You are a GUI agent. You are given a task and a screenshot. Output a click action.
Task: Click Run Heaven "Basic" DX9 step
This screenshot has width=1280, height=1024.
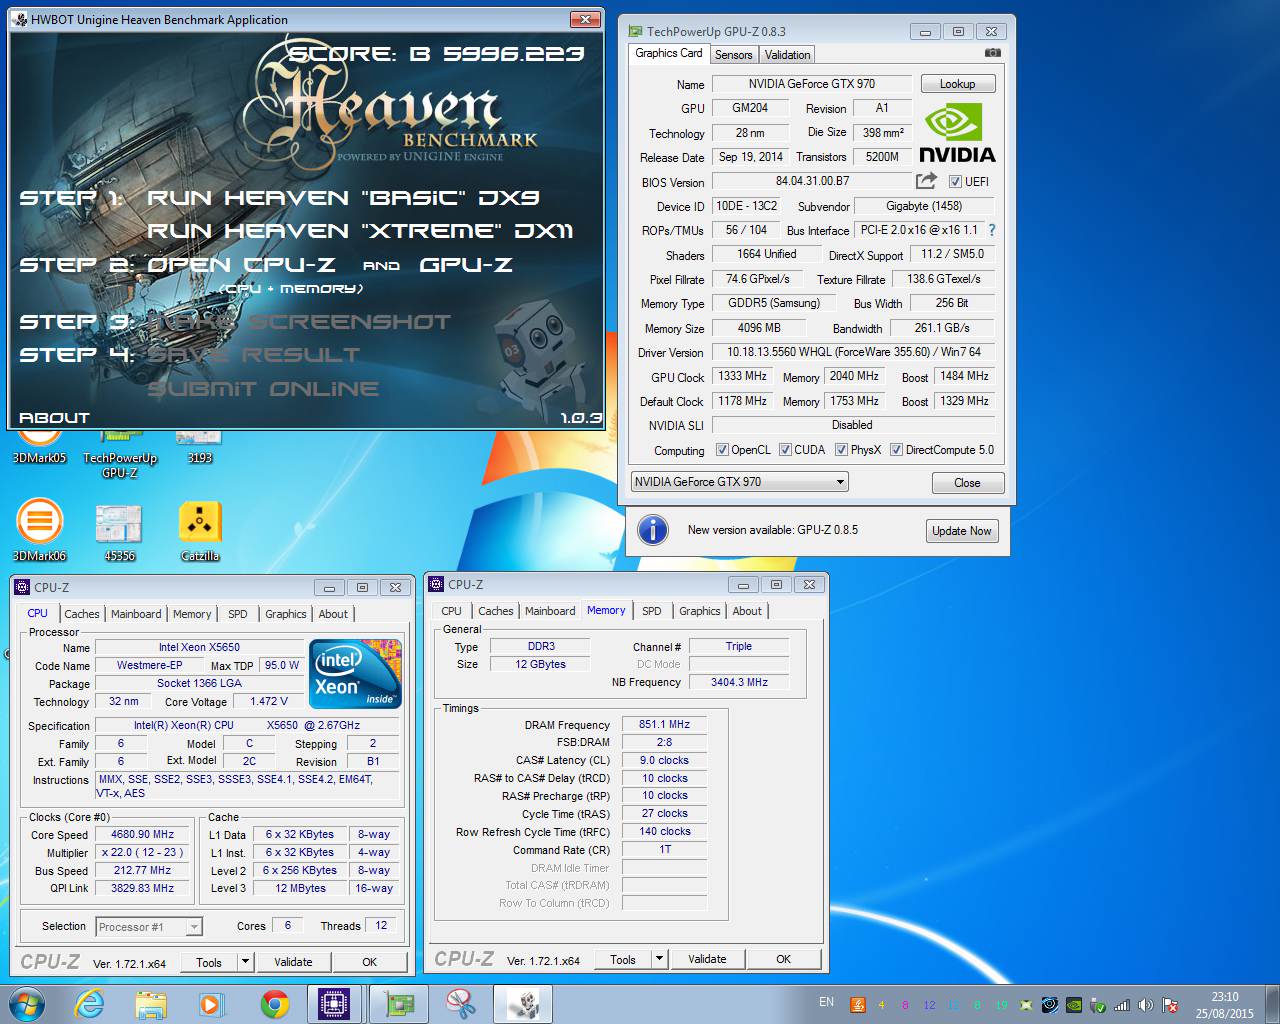342,198
